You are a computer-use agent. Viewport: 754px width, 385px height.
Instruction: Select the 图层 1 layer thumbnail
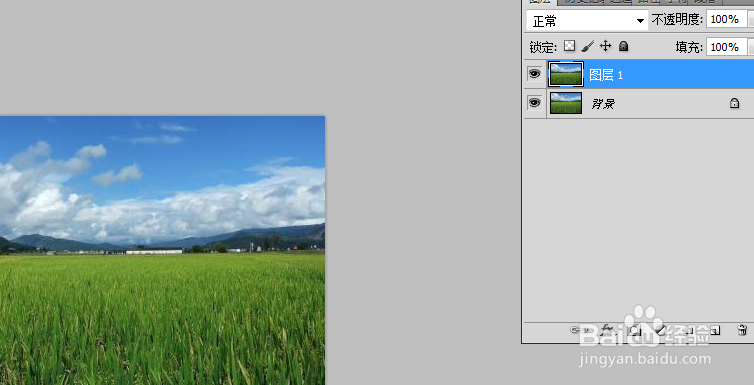[566, 74]
